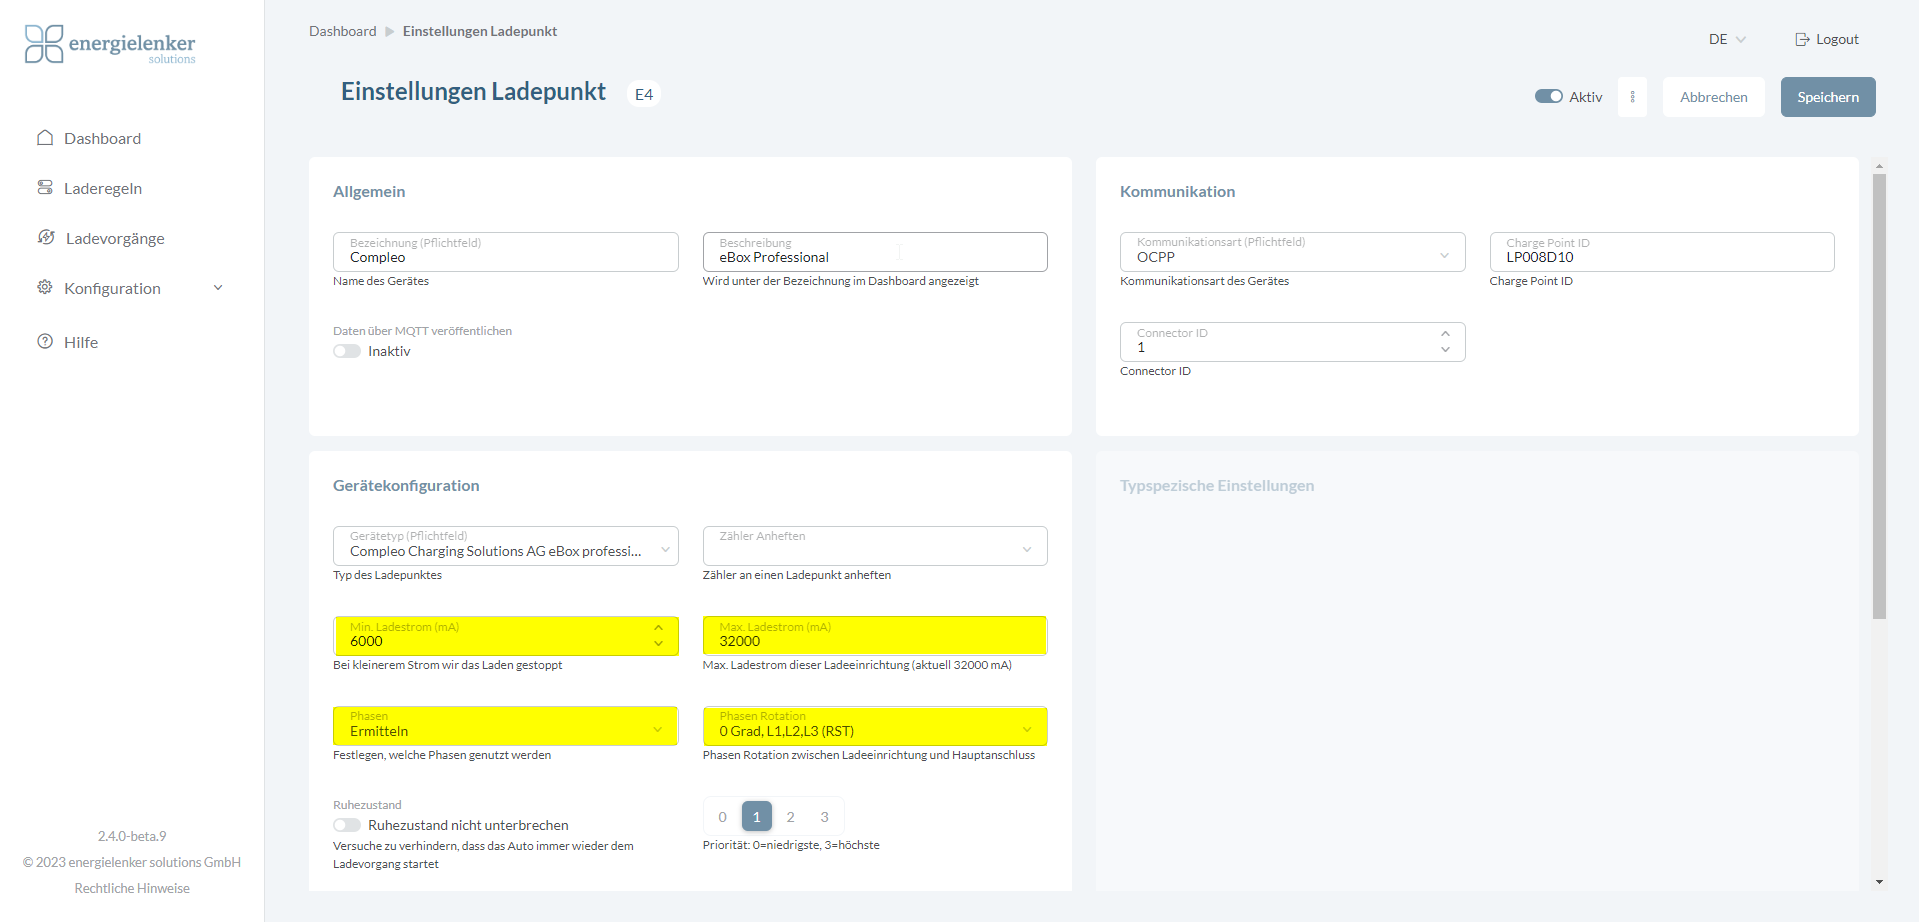The height and width of the screenshot is (922, 1919).
Task: Click the Logout icon
Action: coord(1802,40)
